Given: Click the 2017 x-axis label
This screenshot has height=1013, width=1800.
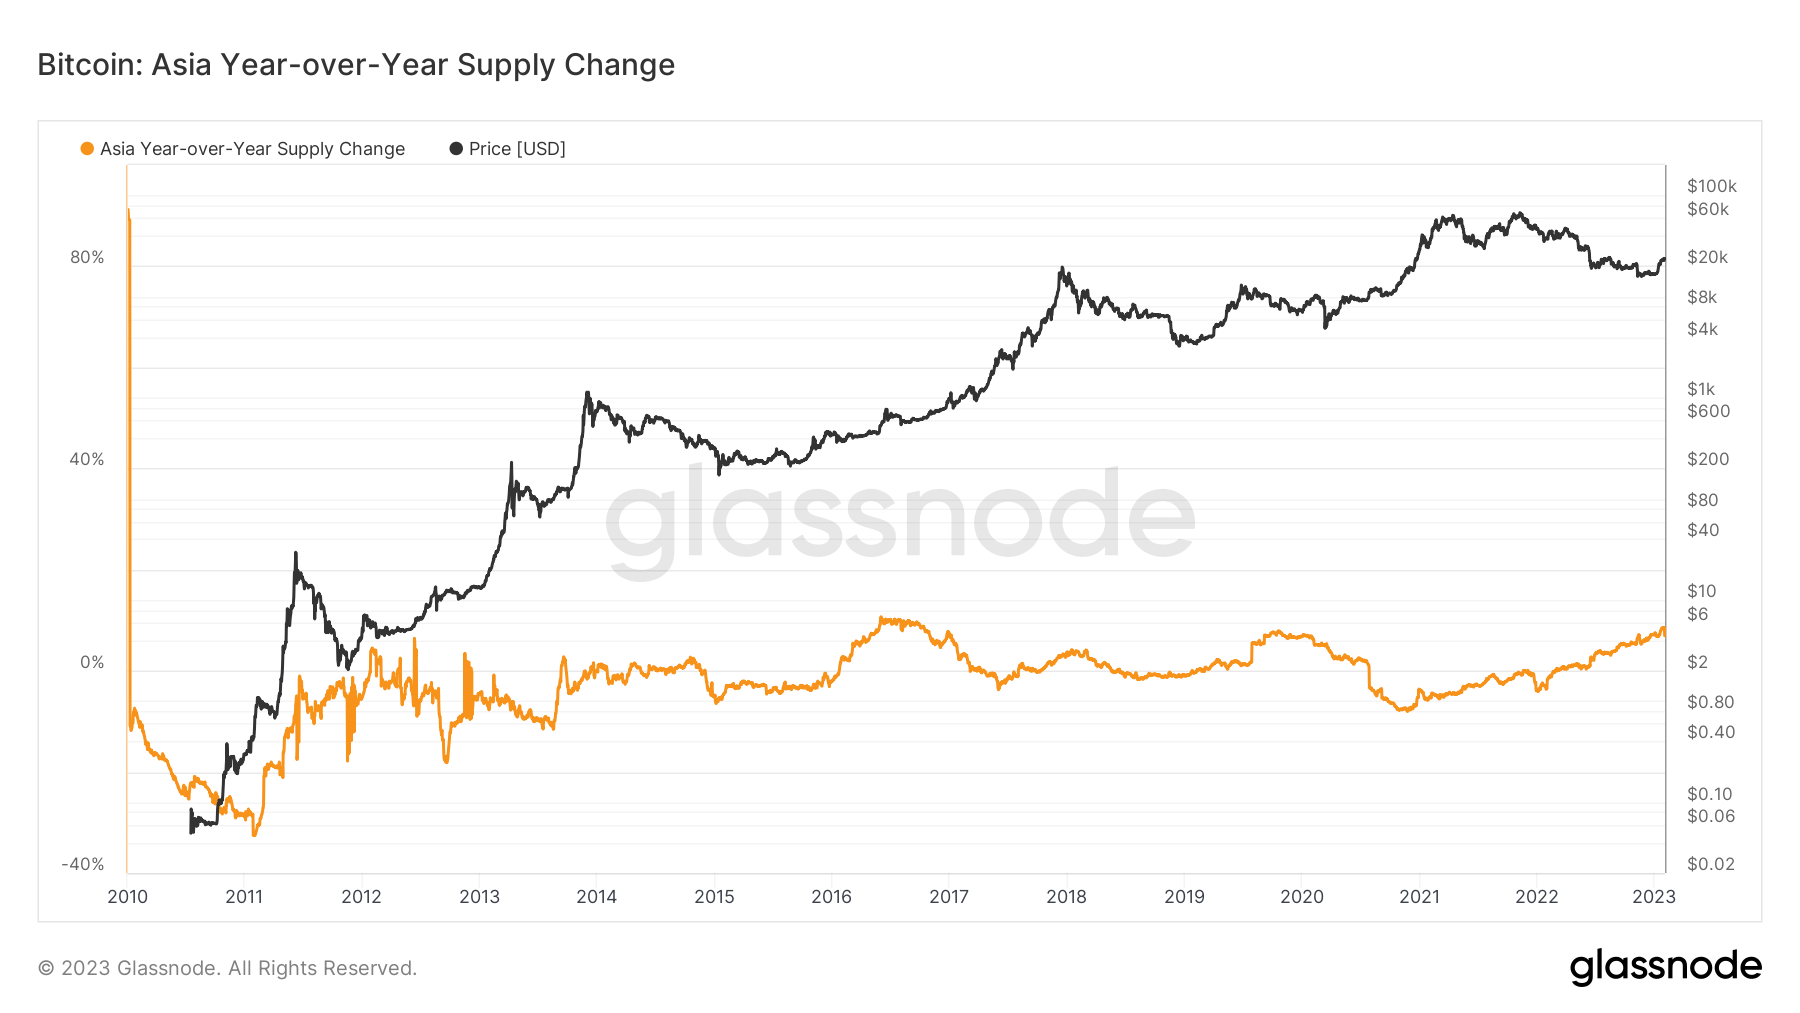Looking at the screenshot, I should coord(949,897).
